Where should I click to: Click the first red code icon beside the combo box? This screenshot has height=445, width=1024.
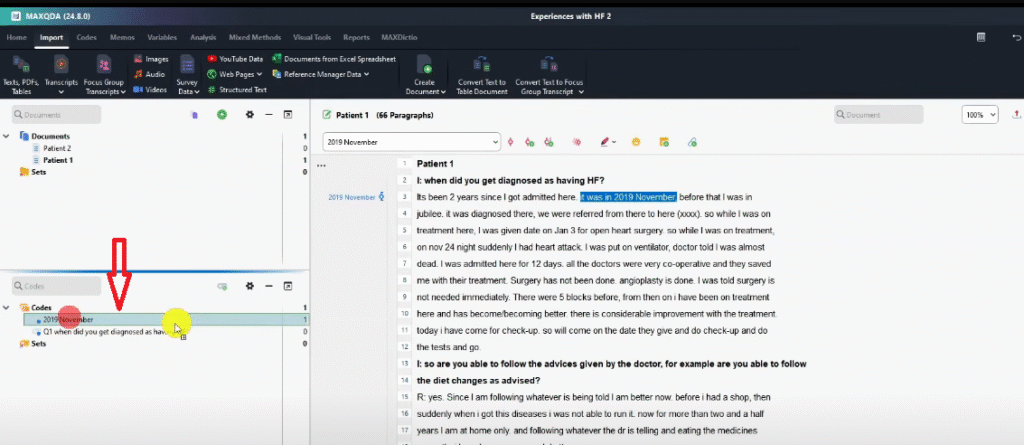tap(511, 142)
